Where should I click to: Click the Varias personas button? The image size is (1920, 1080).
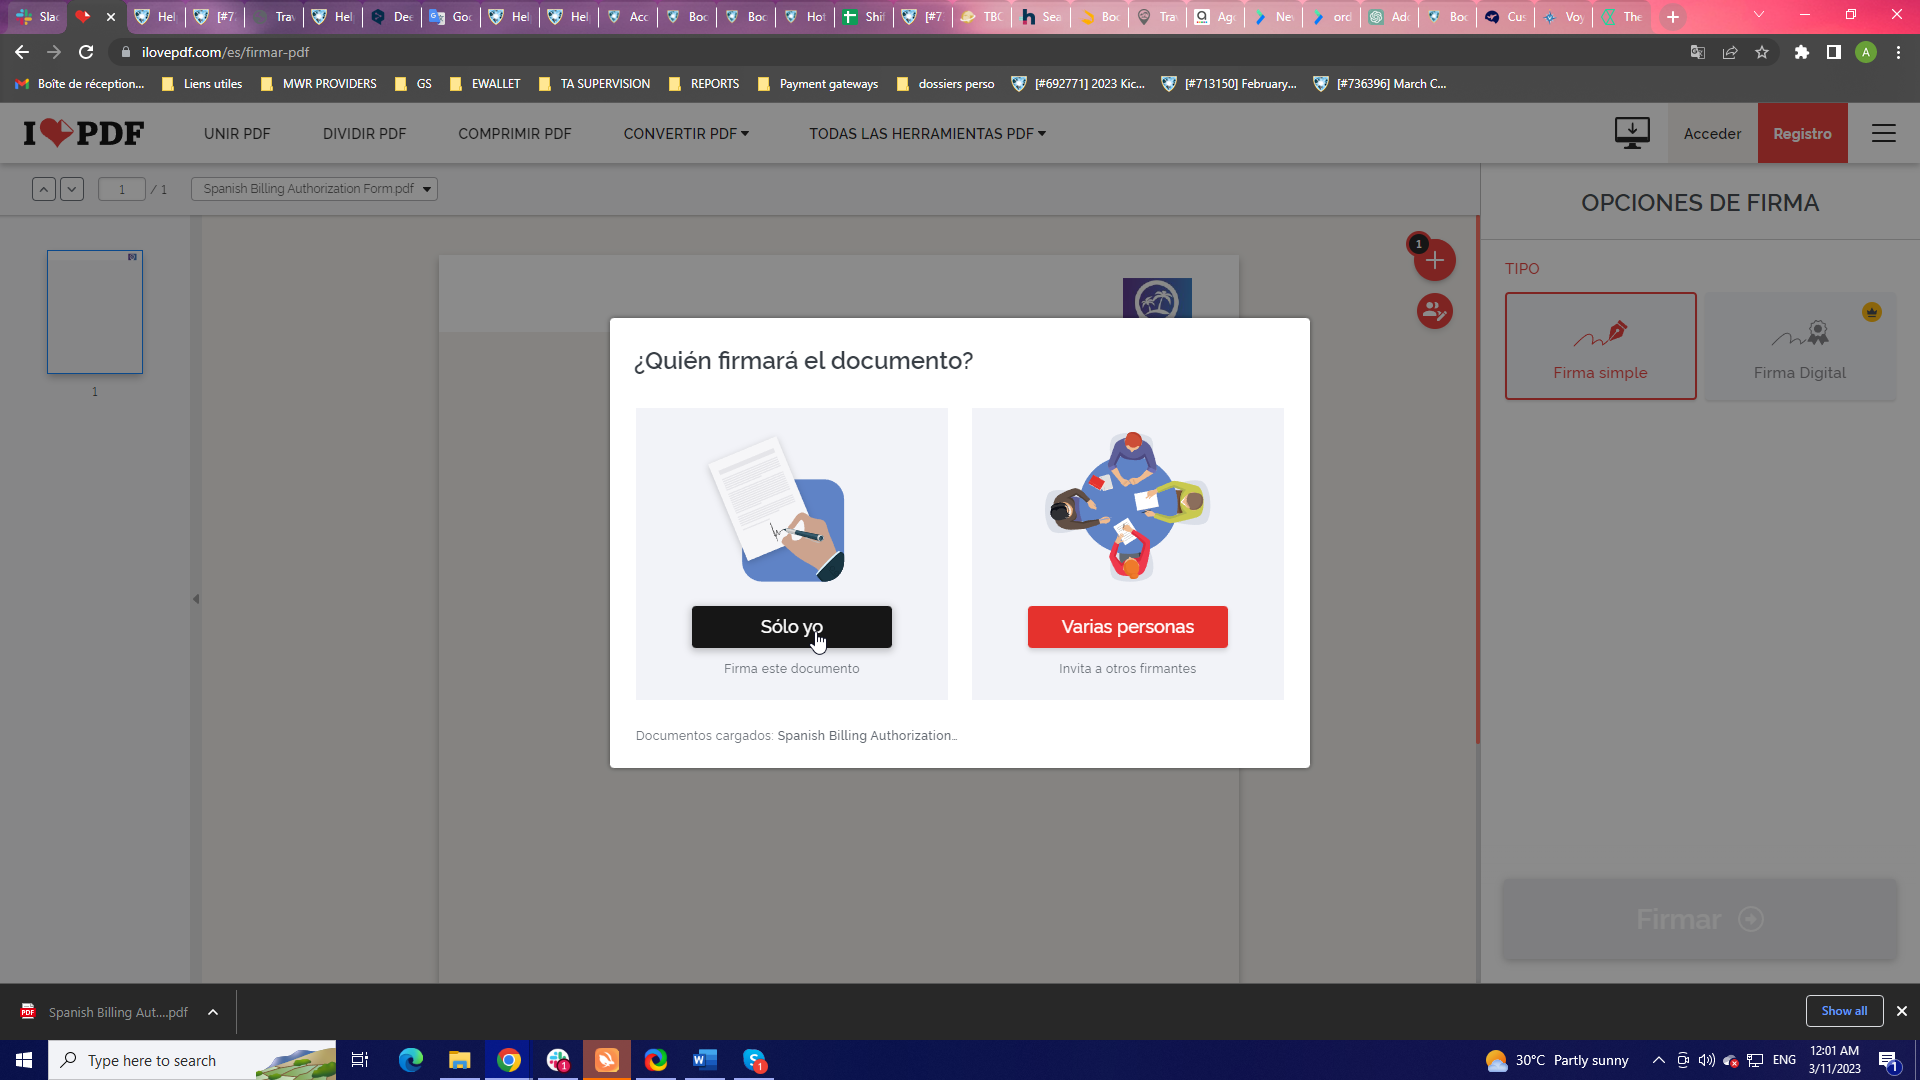point(1127,627)
